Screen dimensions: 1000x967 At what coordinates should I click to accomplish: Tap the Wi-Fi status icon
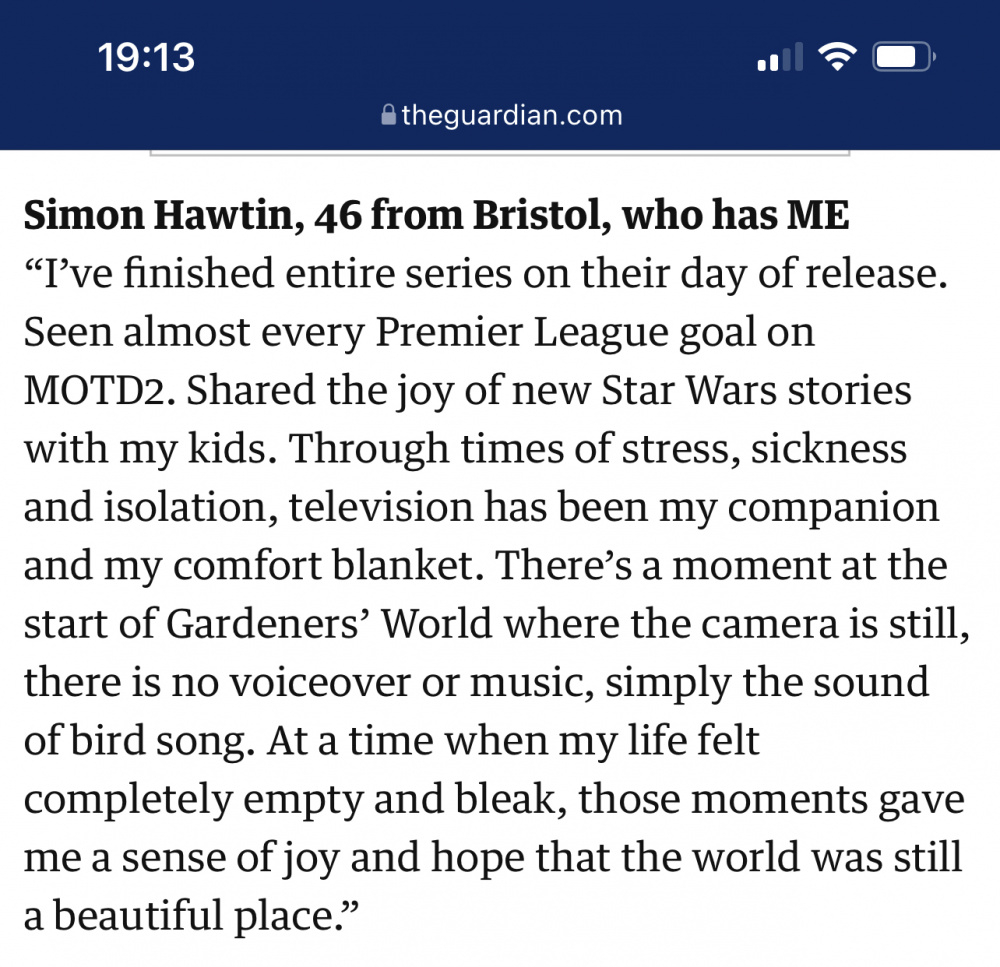click(837, 57)
